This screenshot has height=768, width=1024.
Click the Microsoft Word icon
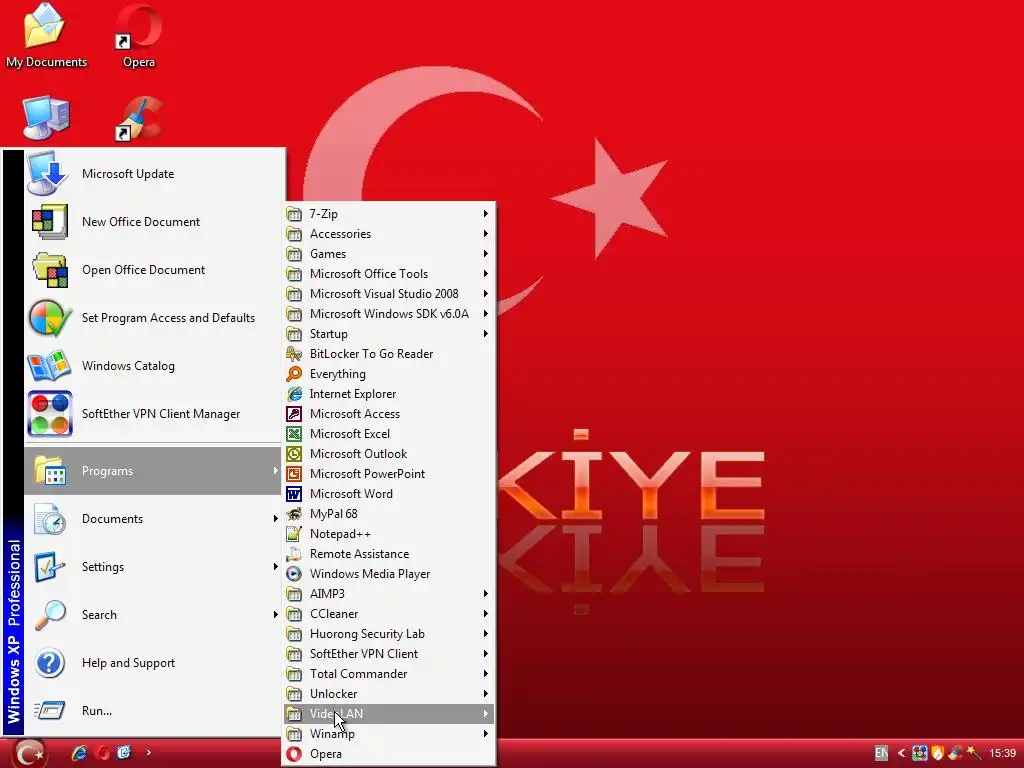point(295,494)
